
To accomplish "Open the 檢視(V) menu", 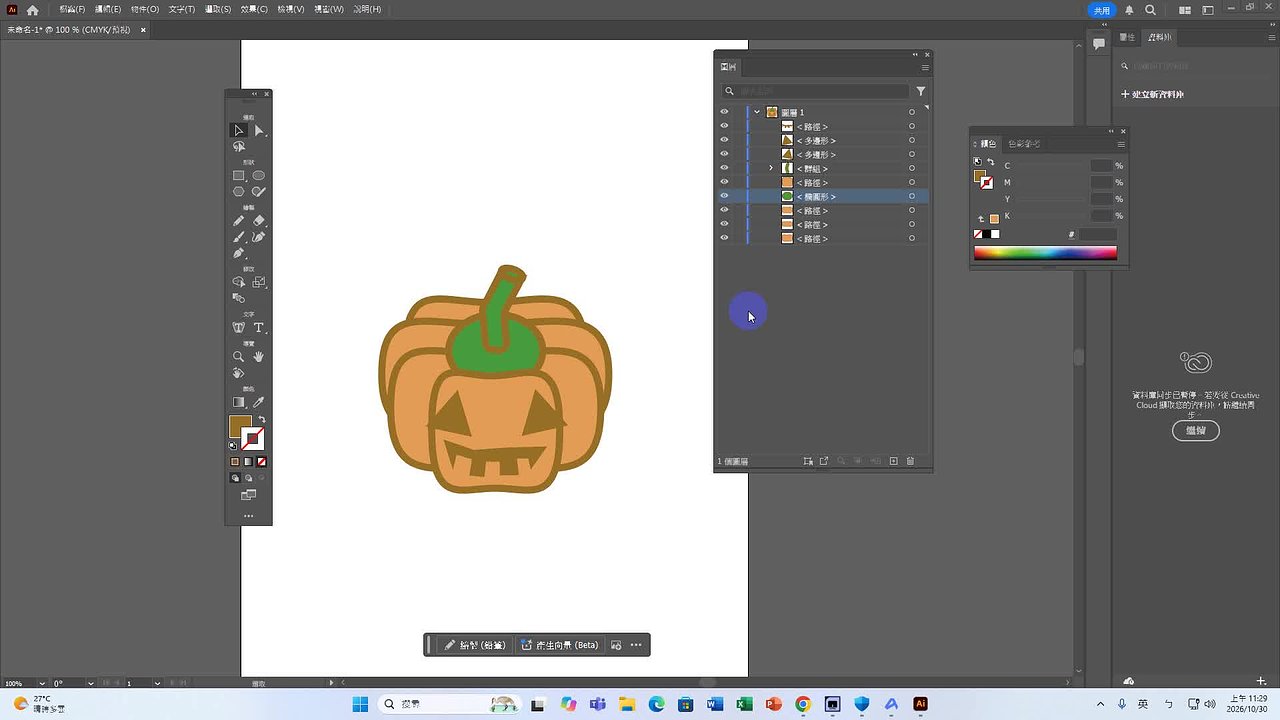I will click(x=291, y=9).
